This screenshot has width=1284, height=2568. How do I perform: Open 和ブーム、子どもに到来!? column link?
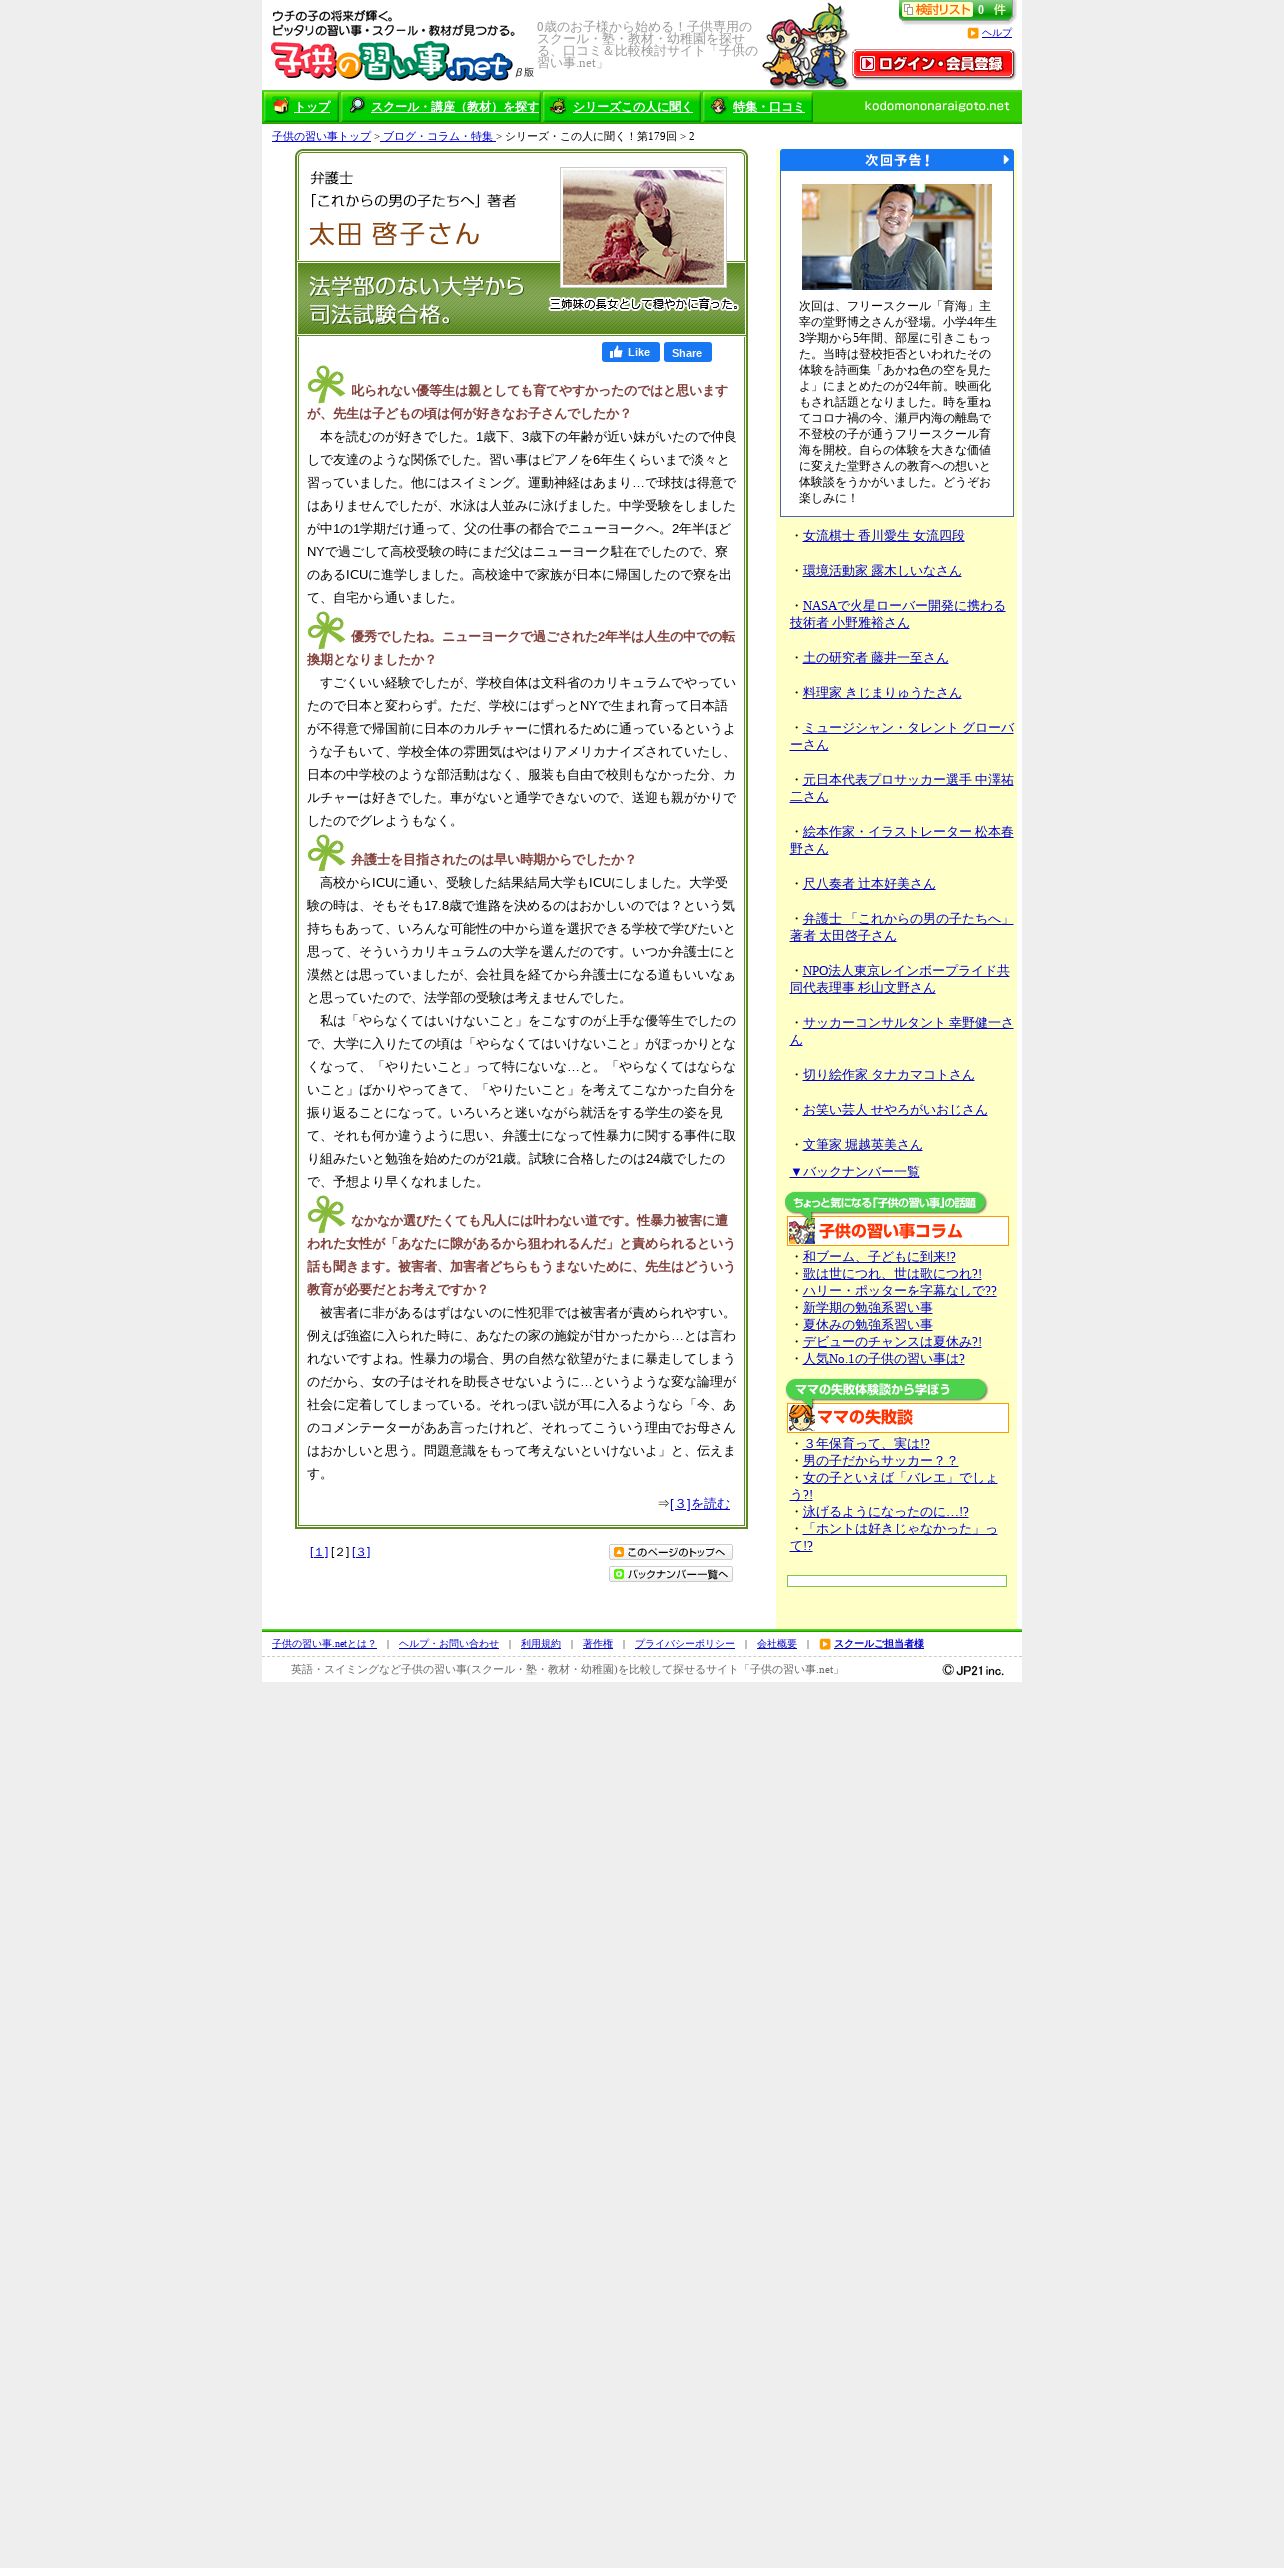[x=879, y=1257]
